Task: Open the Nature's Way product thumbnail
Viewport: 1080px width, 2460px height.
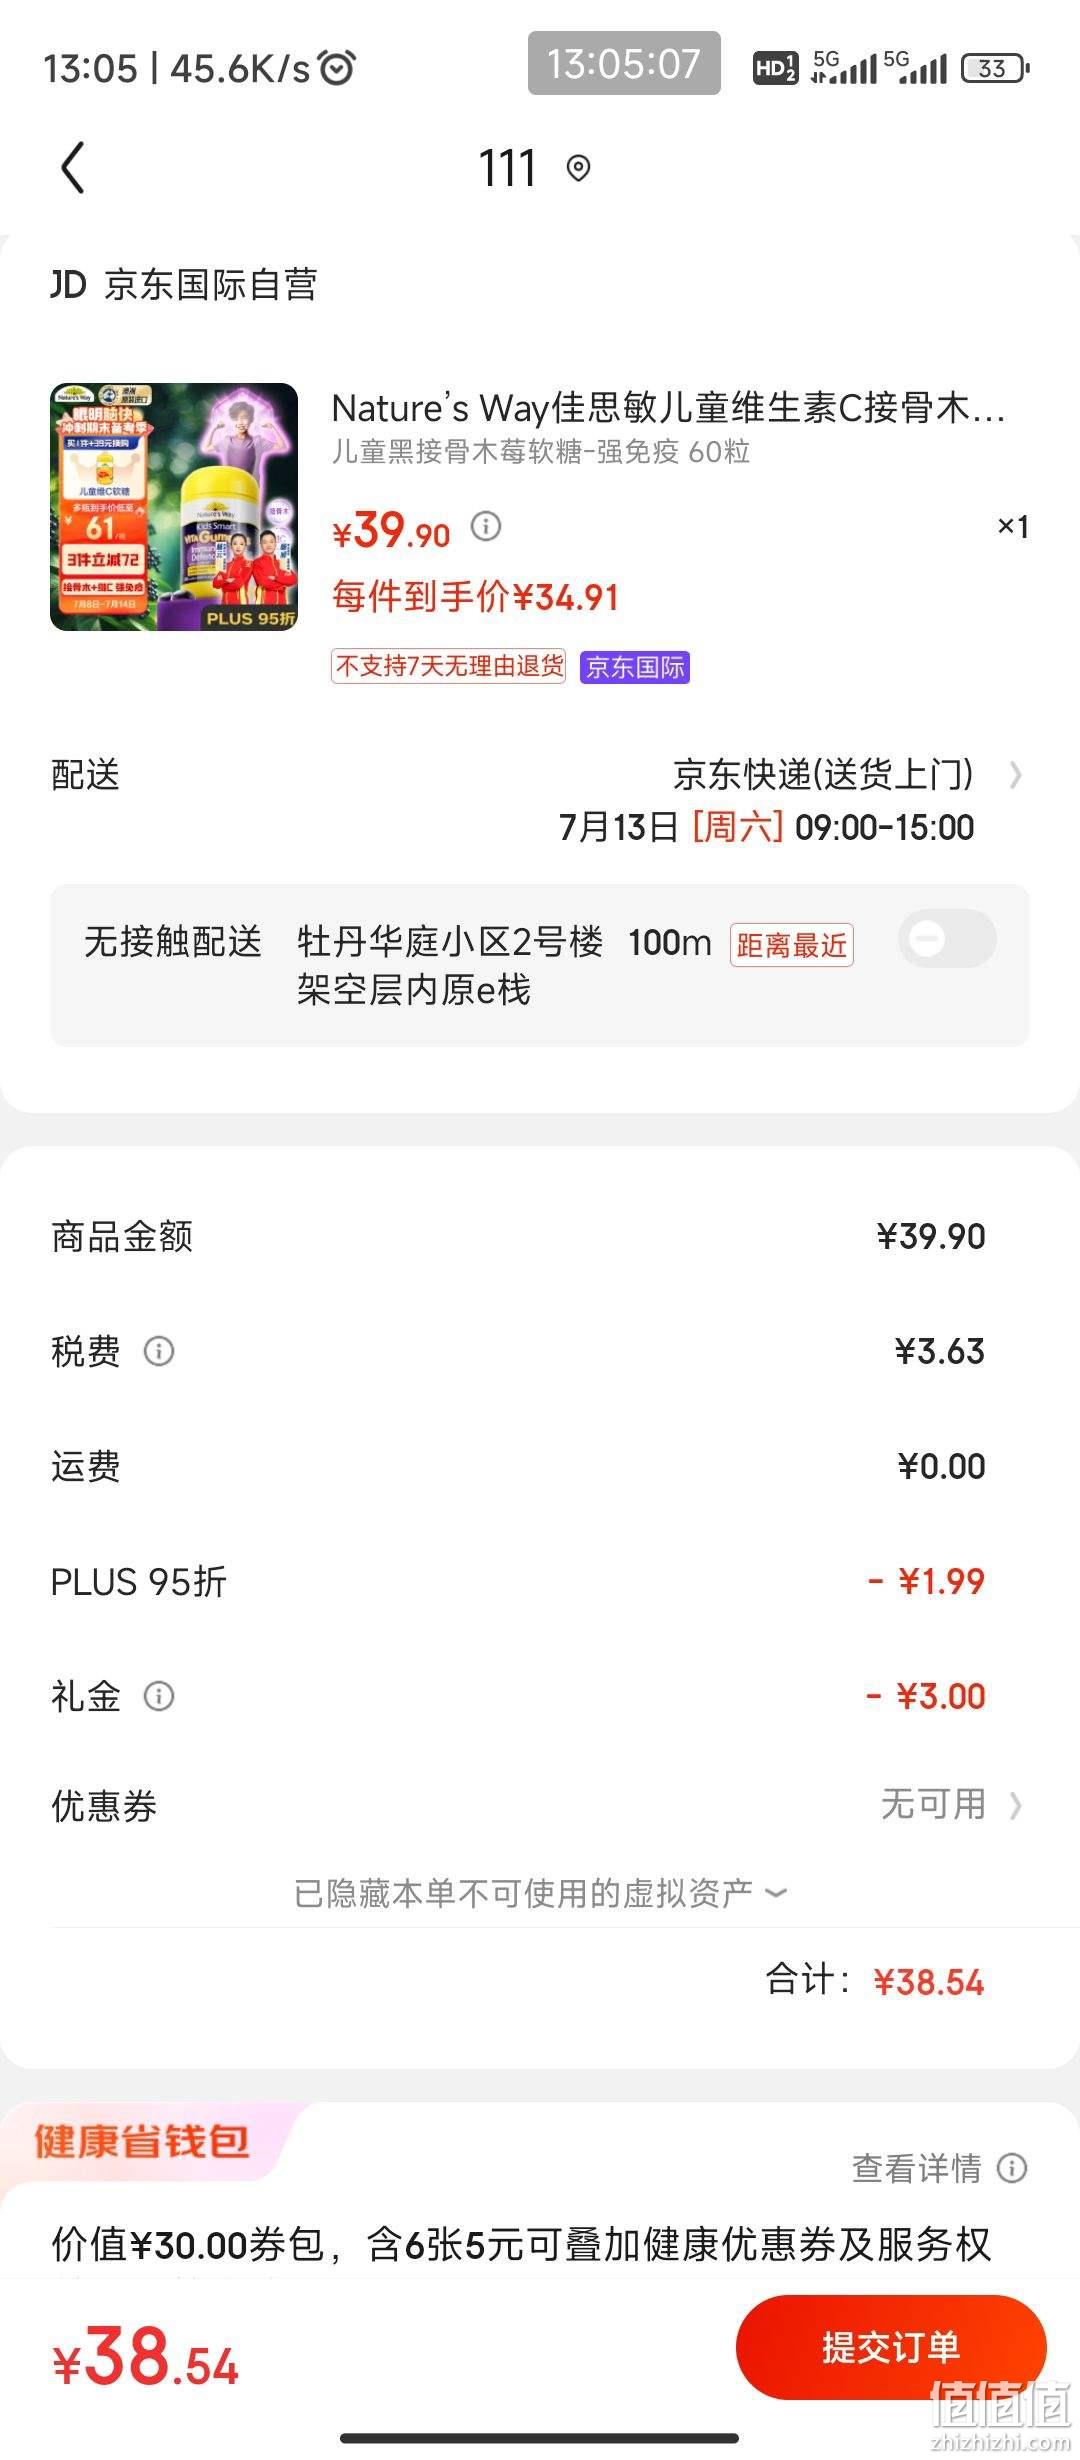Action: point(174,507)
